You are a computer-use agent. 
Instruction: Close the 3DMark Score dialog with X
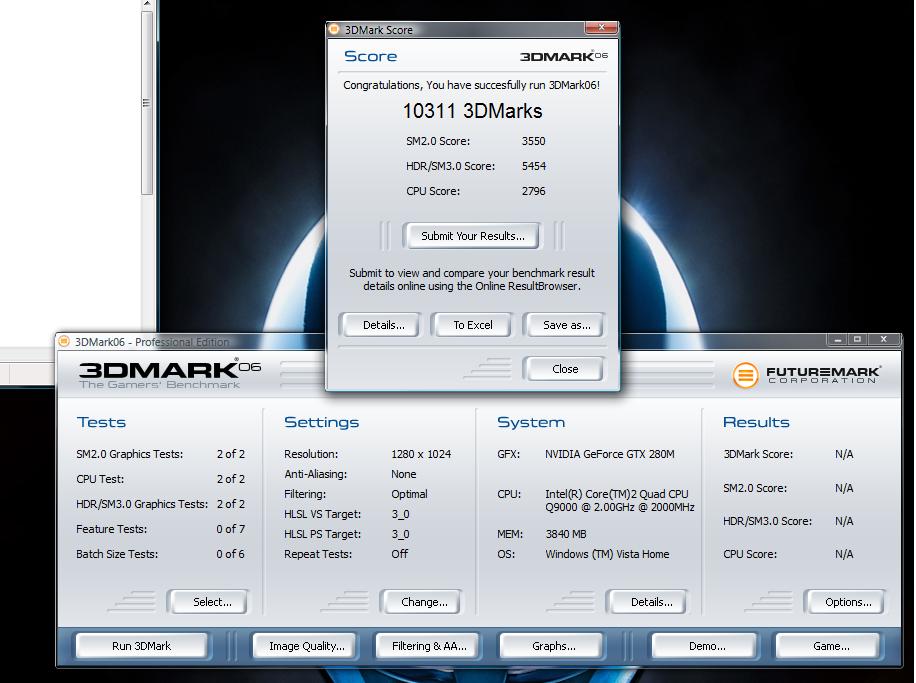tap(601, 27)
